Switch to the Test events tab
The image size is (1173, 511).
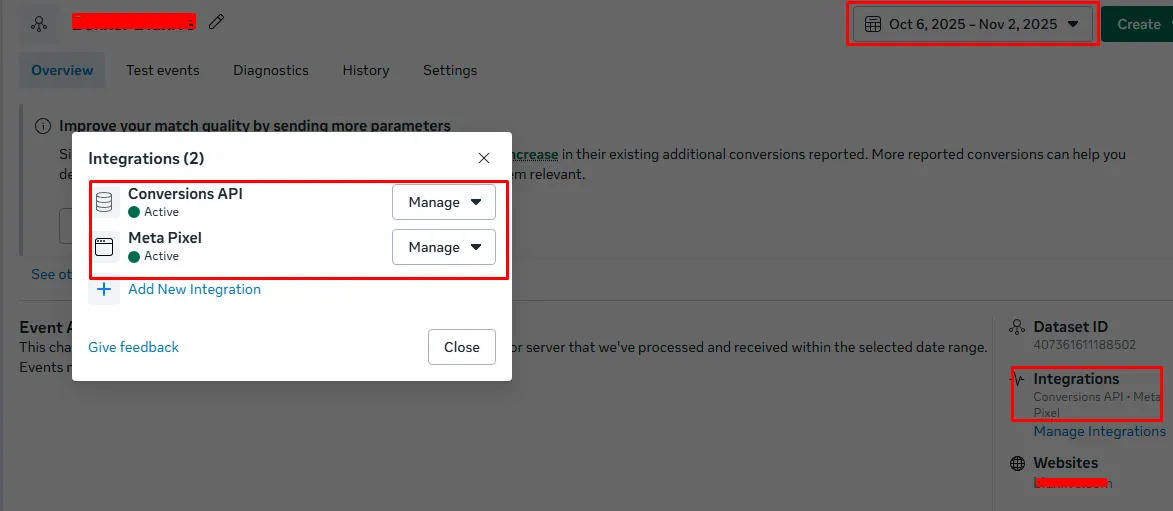[x=162, y=70]
